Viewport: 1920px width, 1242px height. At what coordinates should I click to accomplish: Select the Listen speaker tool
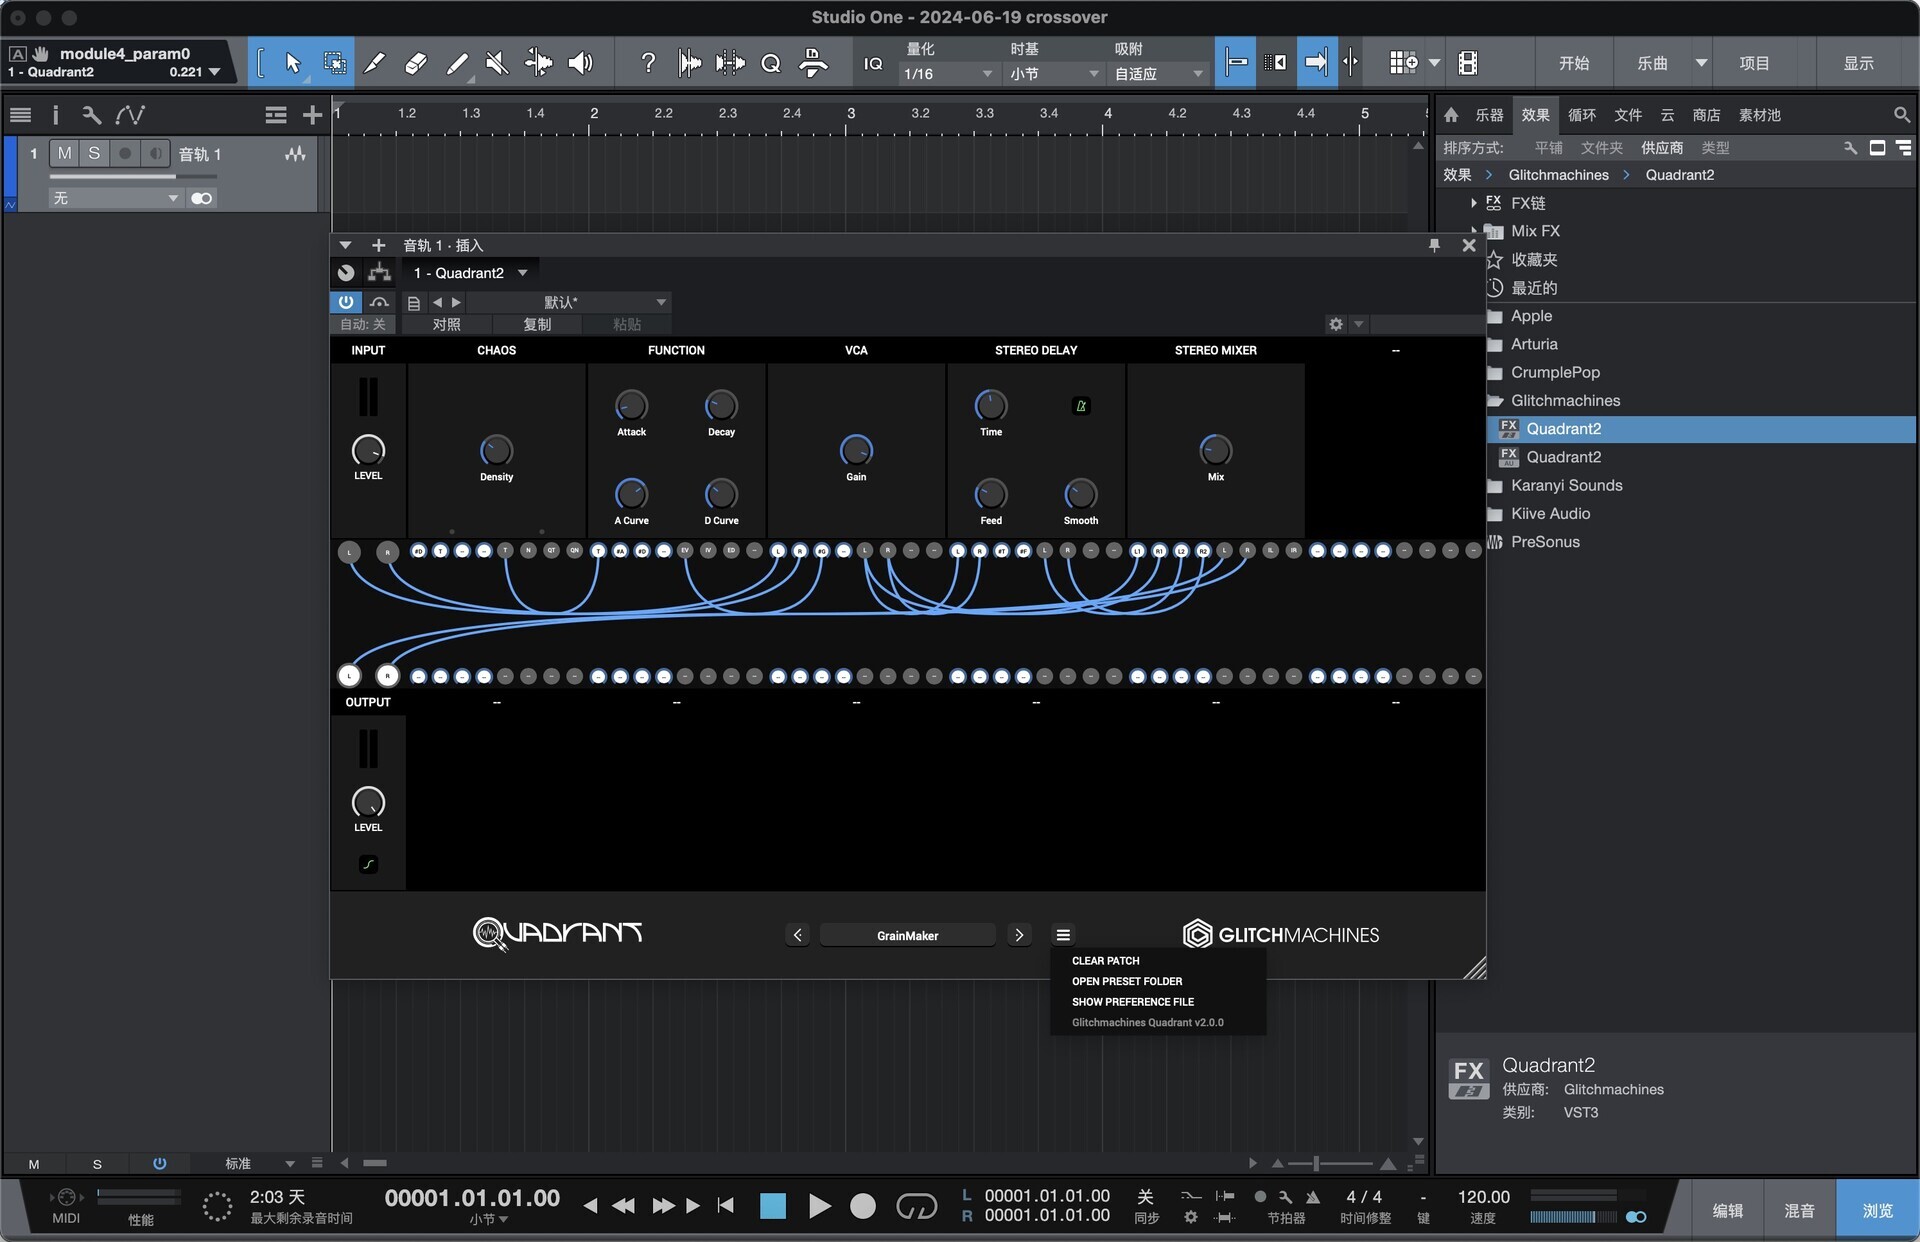click(580, 63)
